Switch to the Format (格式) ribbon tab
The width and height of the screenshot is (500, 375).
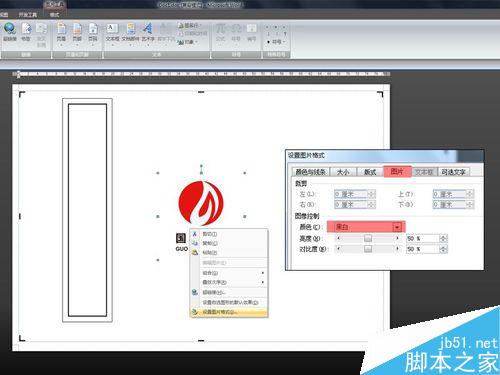[54, 15]
